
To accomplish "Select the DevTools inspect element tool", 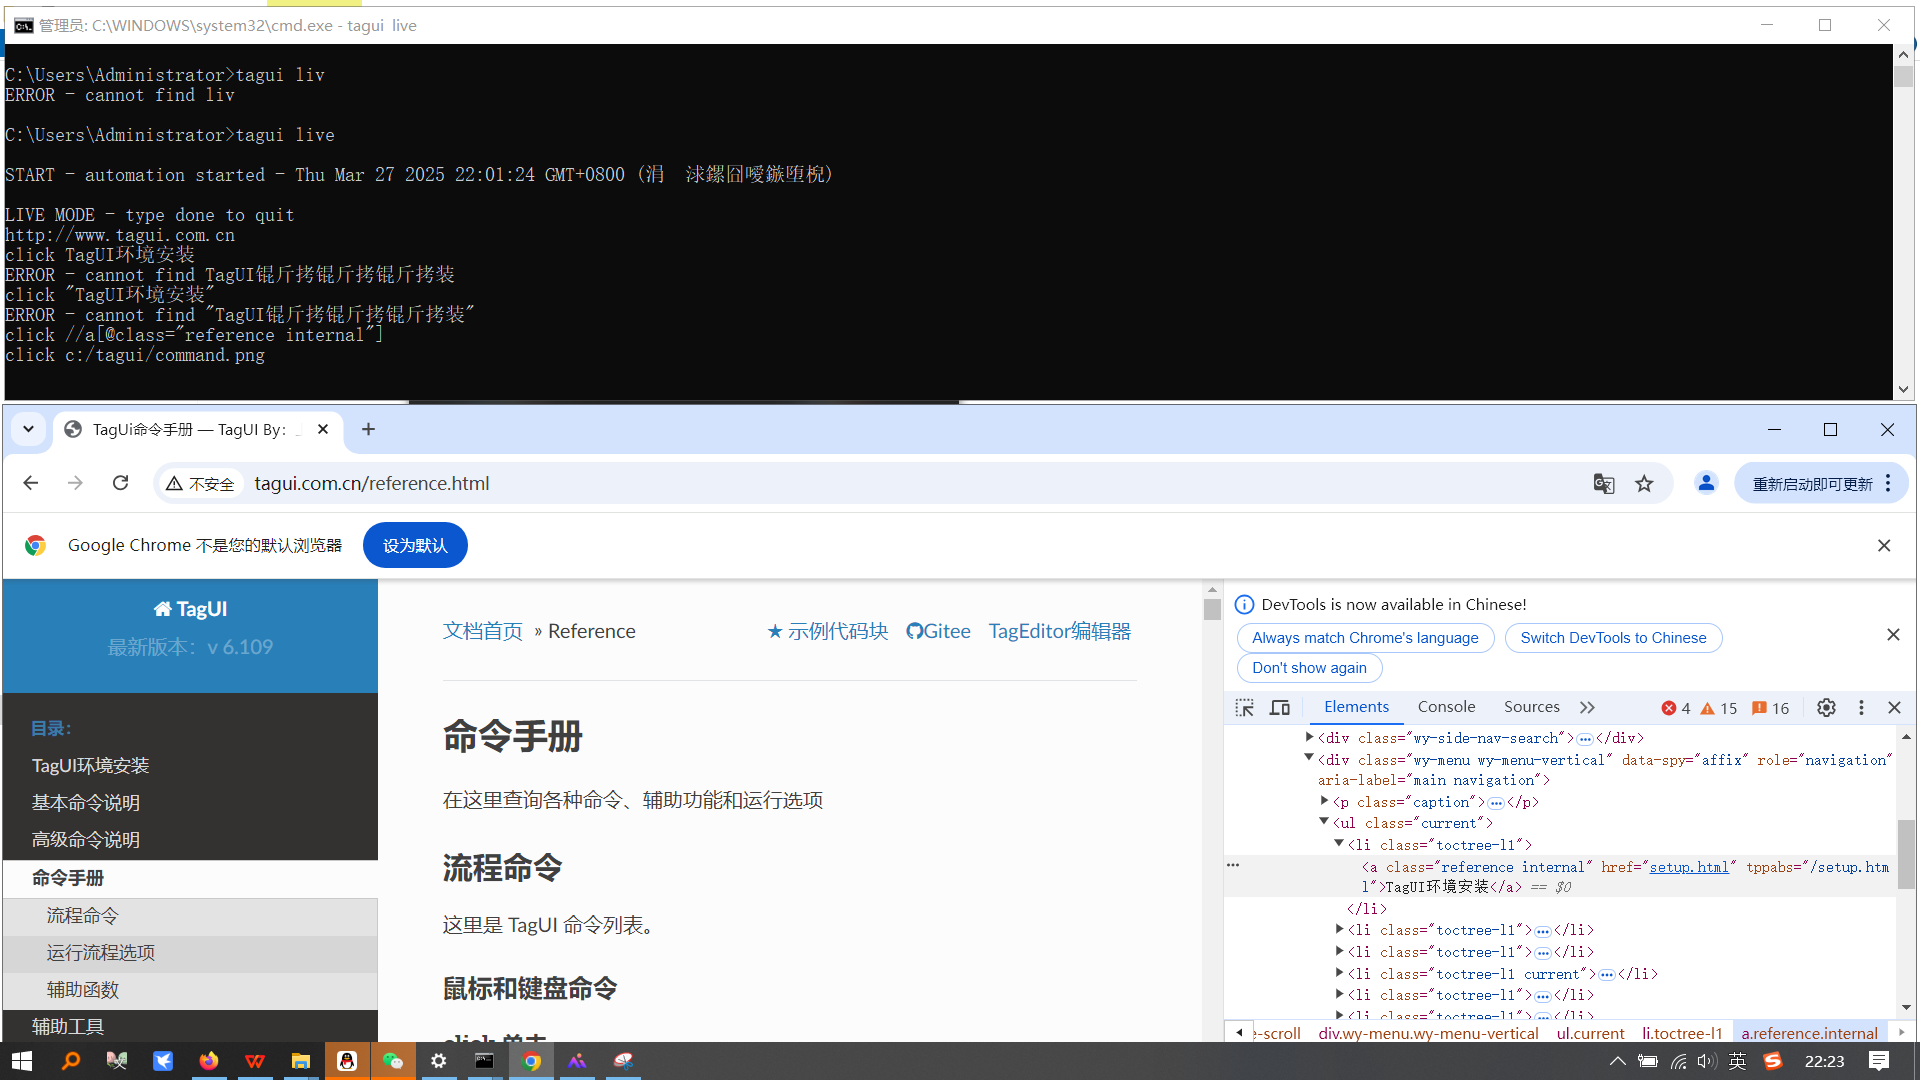I will pos(1244,708).
